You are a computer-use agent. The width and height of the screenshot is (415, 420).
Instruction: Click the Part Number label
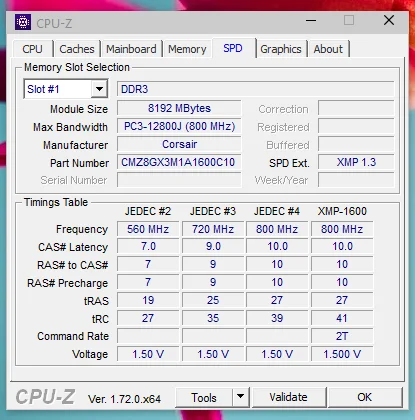tap(79, 163)
